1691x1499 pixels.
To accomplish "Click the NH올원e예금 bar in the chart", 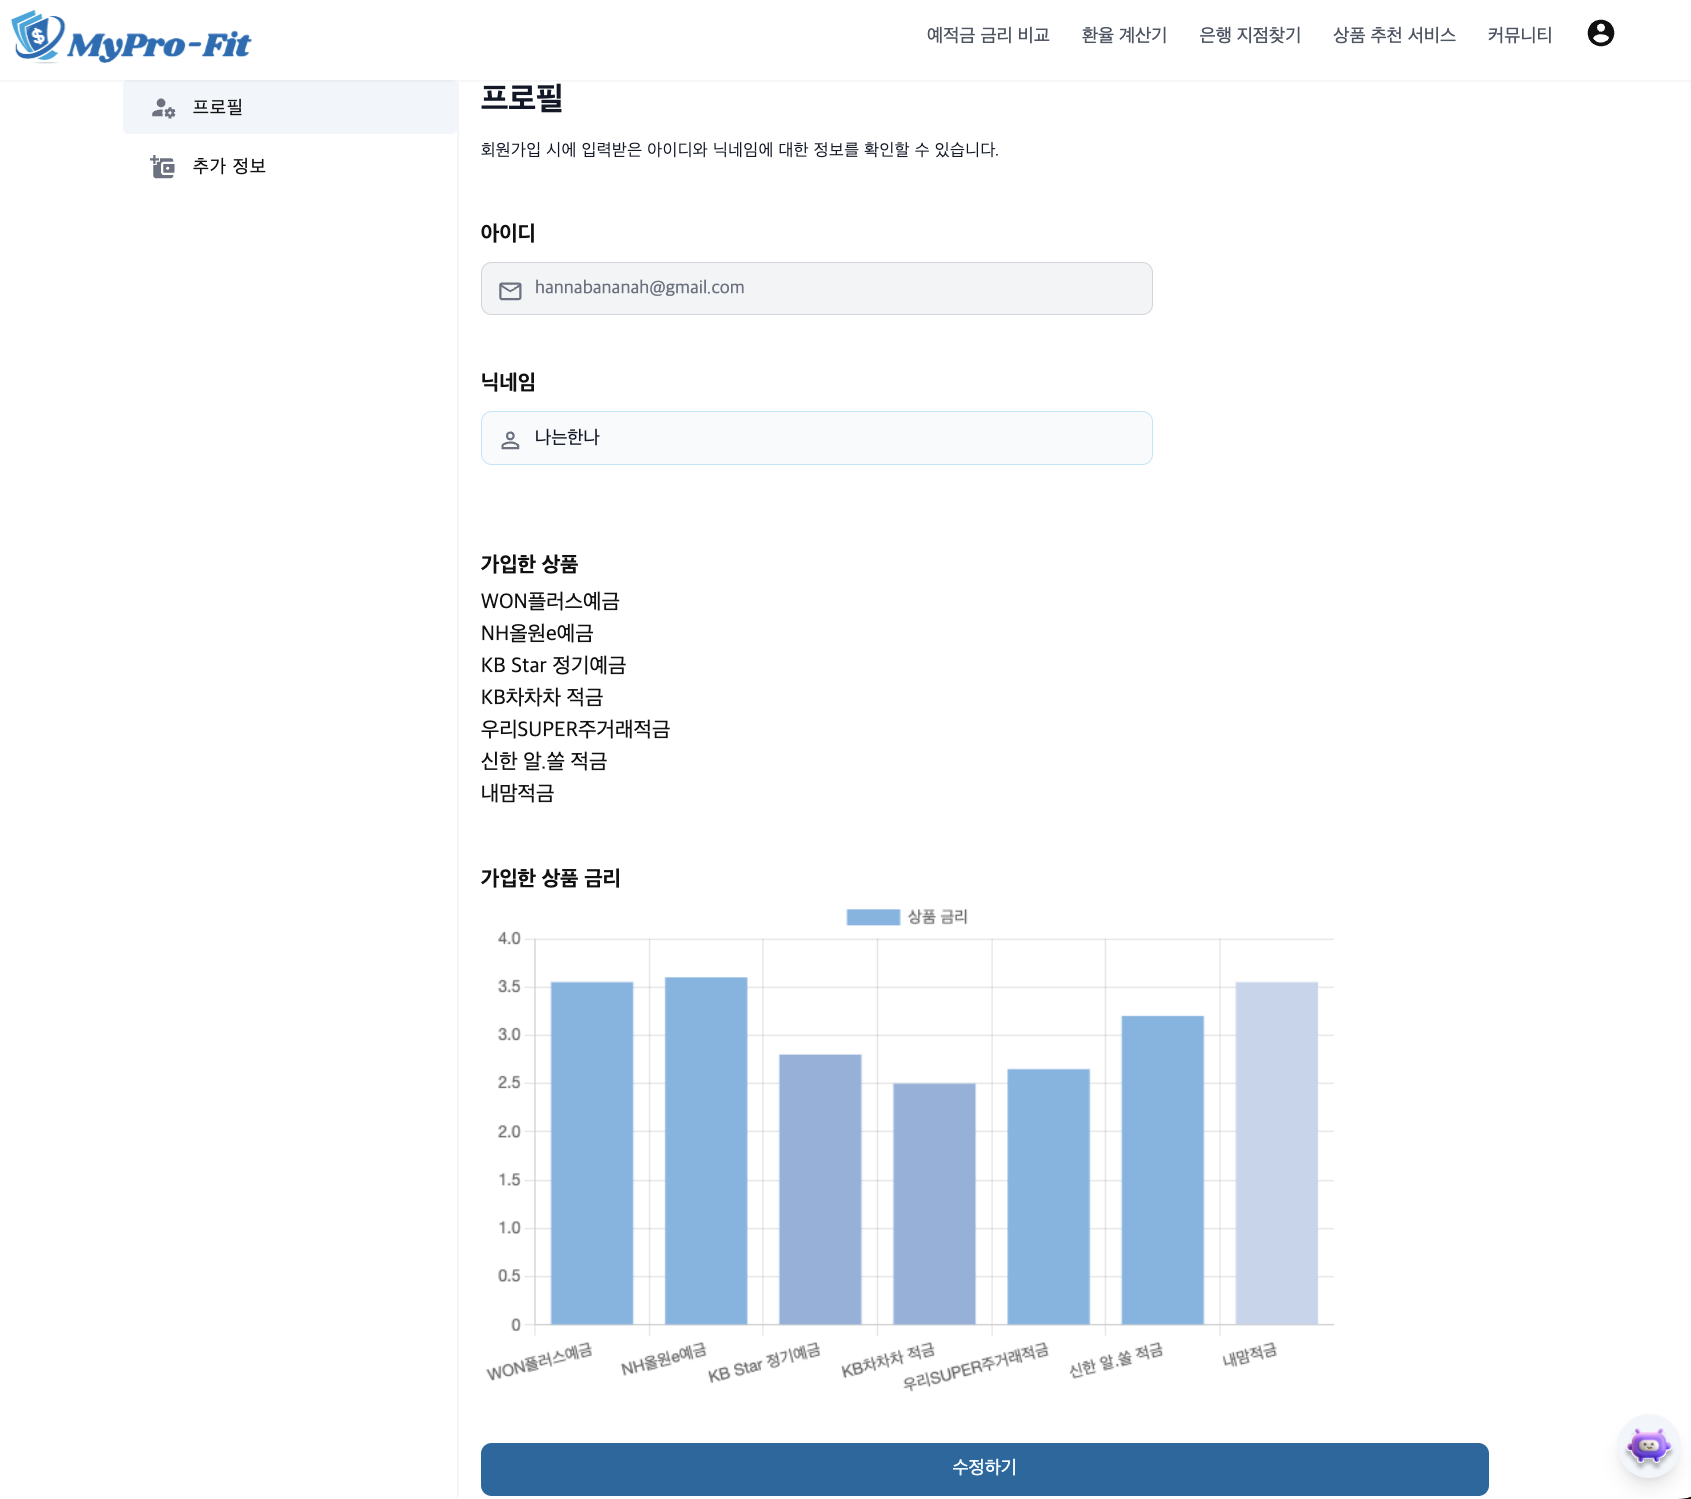I will point(706,1151).
